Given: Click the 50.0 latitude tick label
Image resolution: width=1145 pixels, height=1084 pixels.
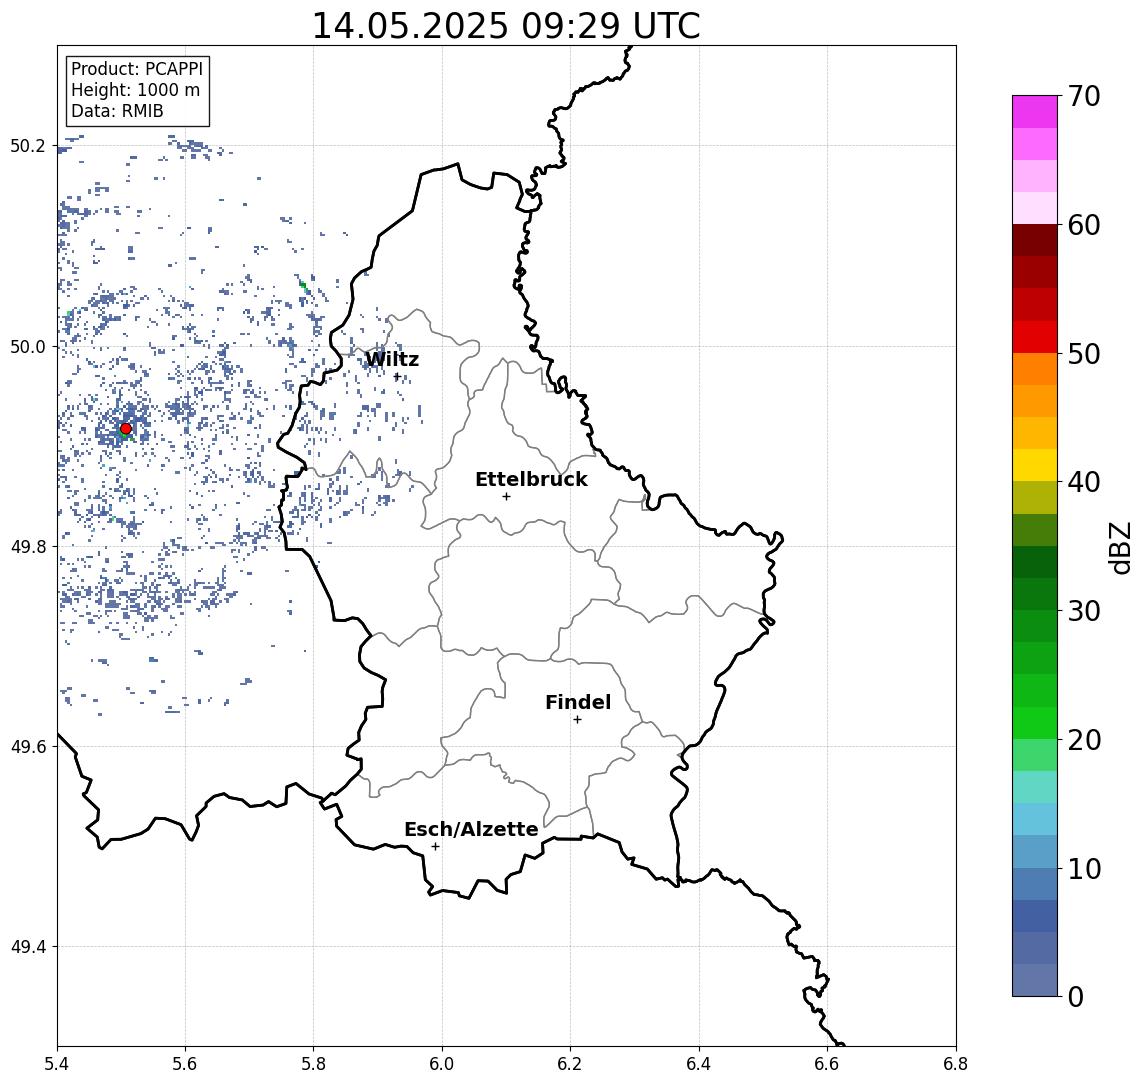Looking at the screenshot, I should (x=28, y=346).
